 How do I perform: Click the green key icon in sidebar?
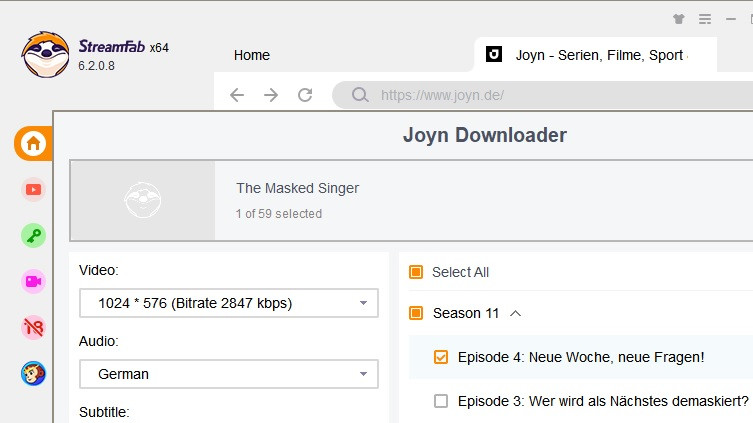[33, 235]
